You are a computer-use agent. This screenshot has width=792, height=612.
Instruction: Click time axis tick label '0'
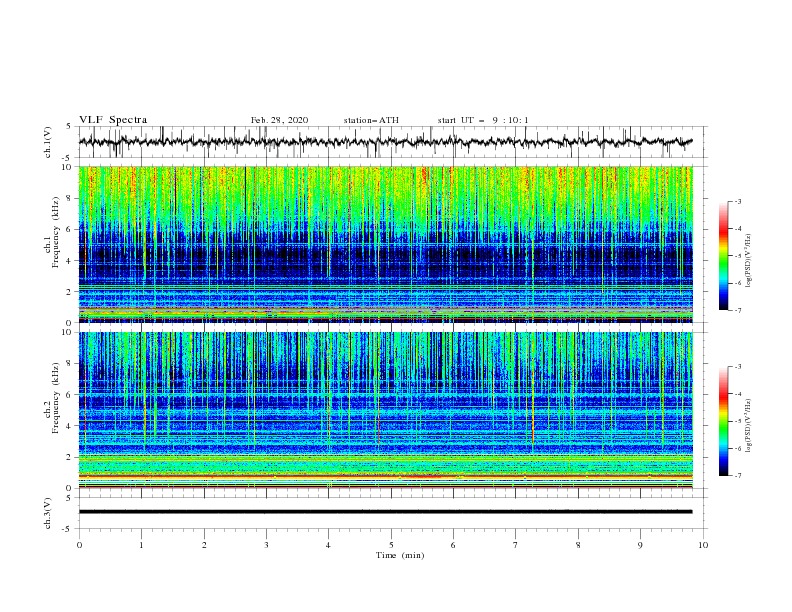coord(79,545)
